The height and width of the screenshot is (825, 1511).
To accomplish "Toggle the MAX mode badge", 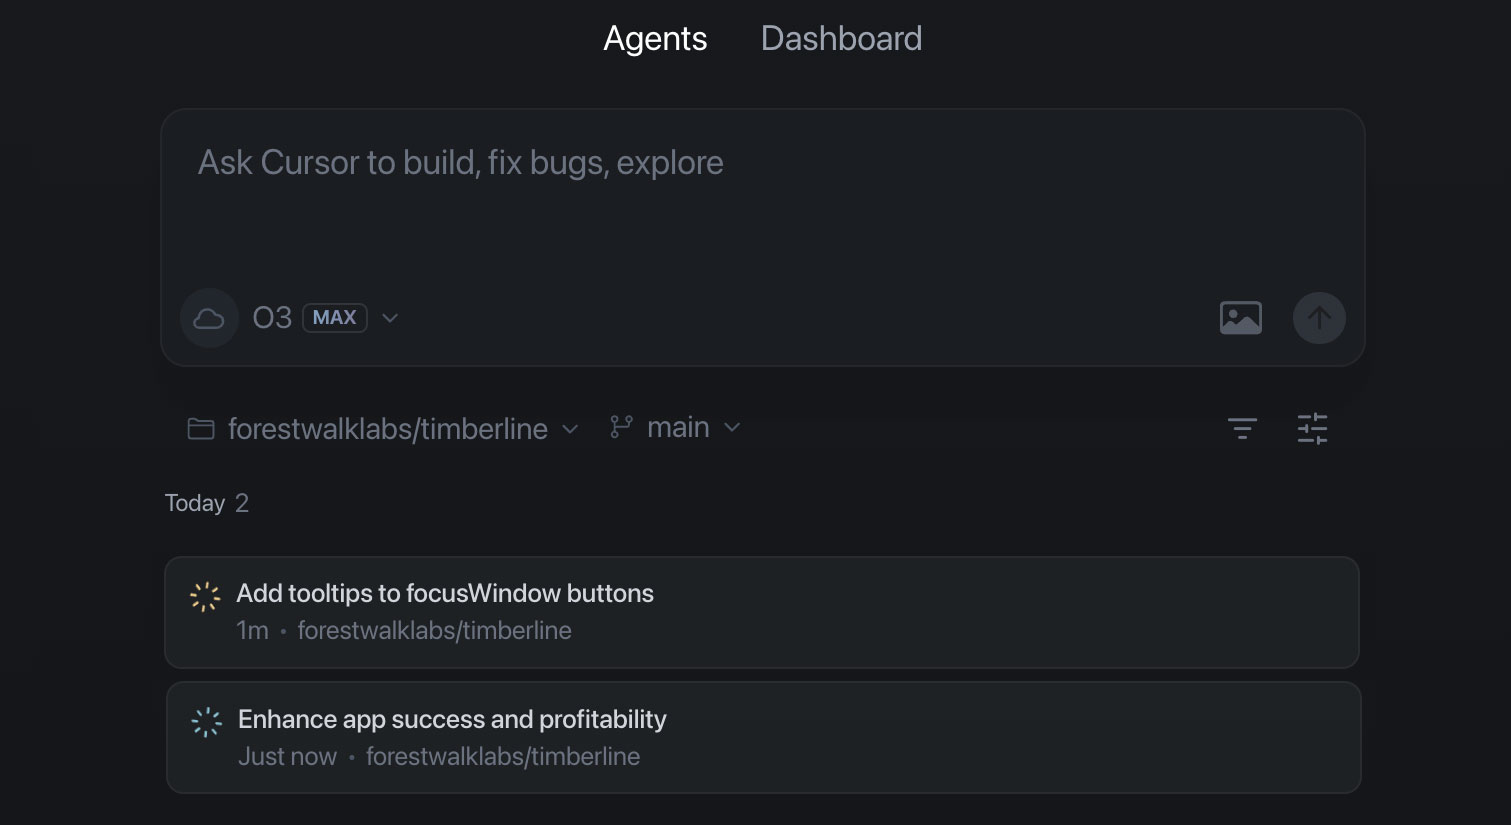I will point(334,318).
